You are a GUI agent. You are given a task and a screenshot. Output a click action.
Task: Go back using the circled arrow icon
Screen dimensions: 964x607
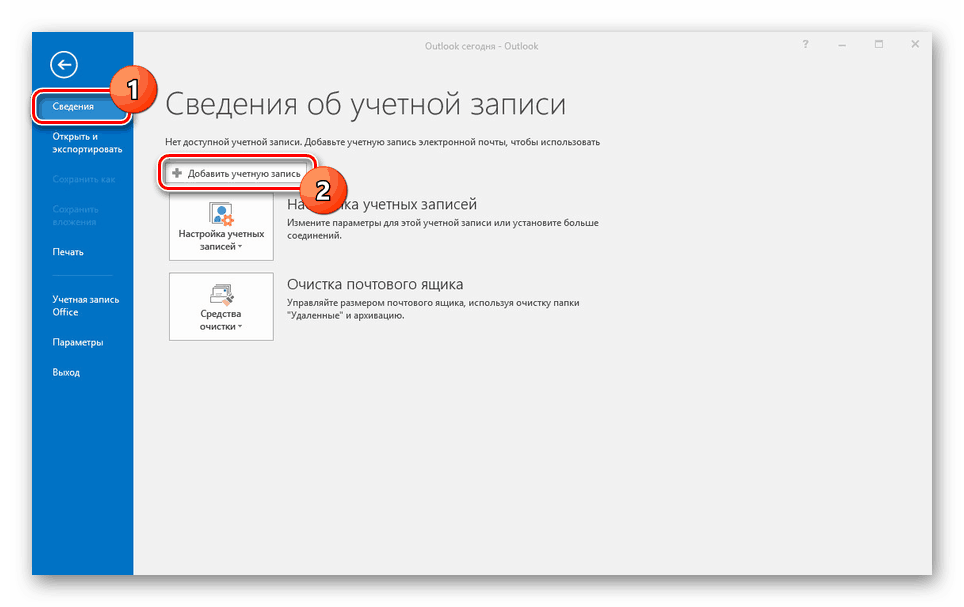64,65
